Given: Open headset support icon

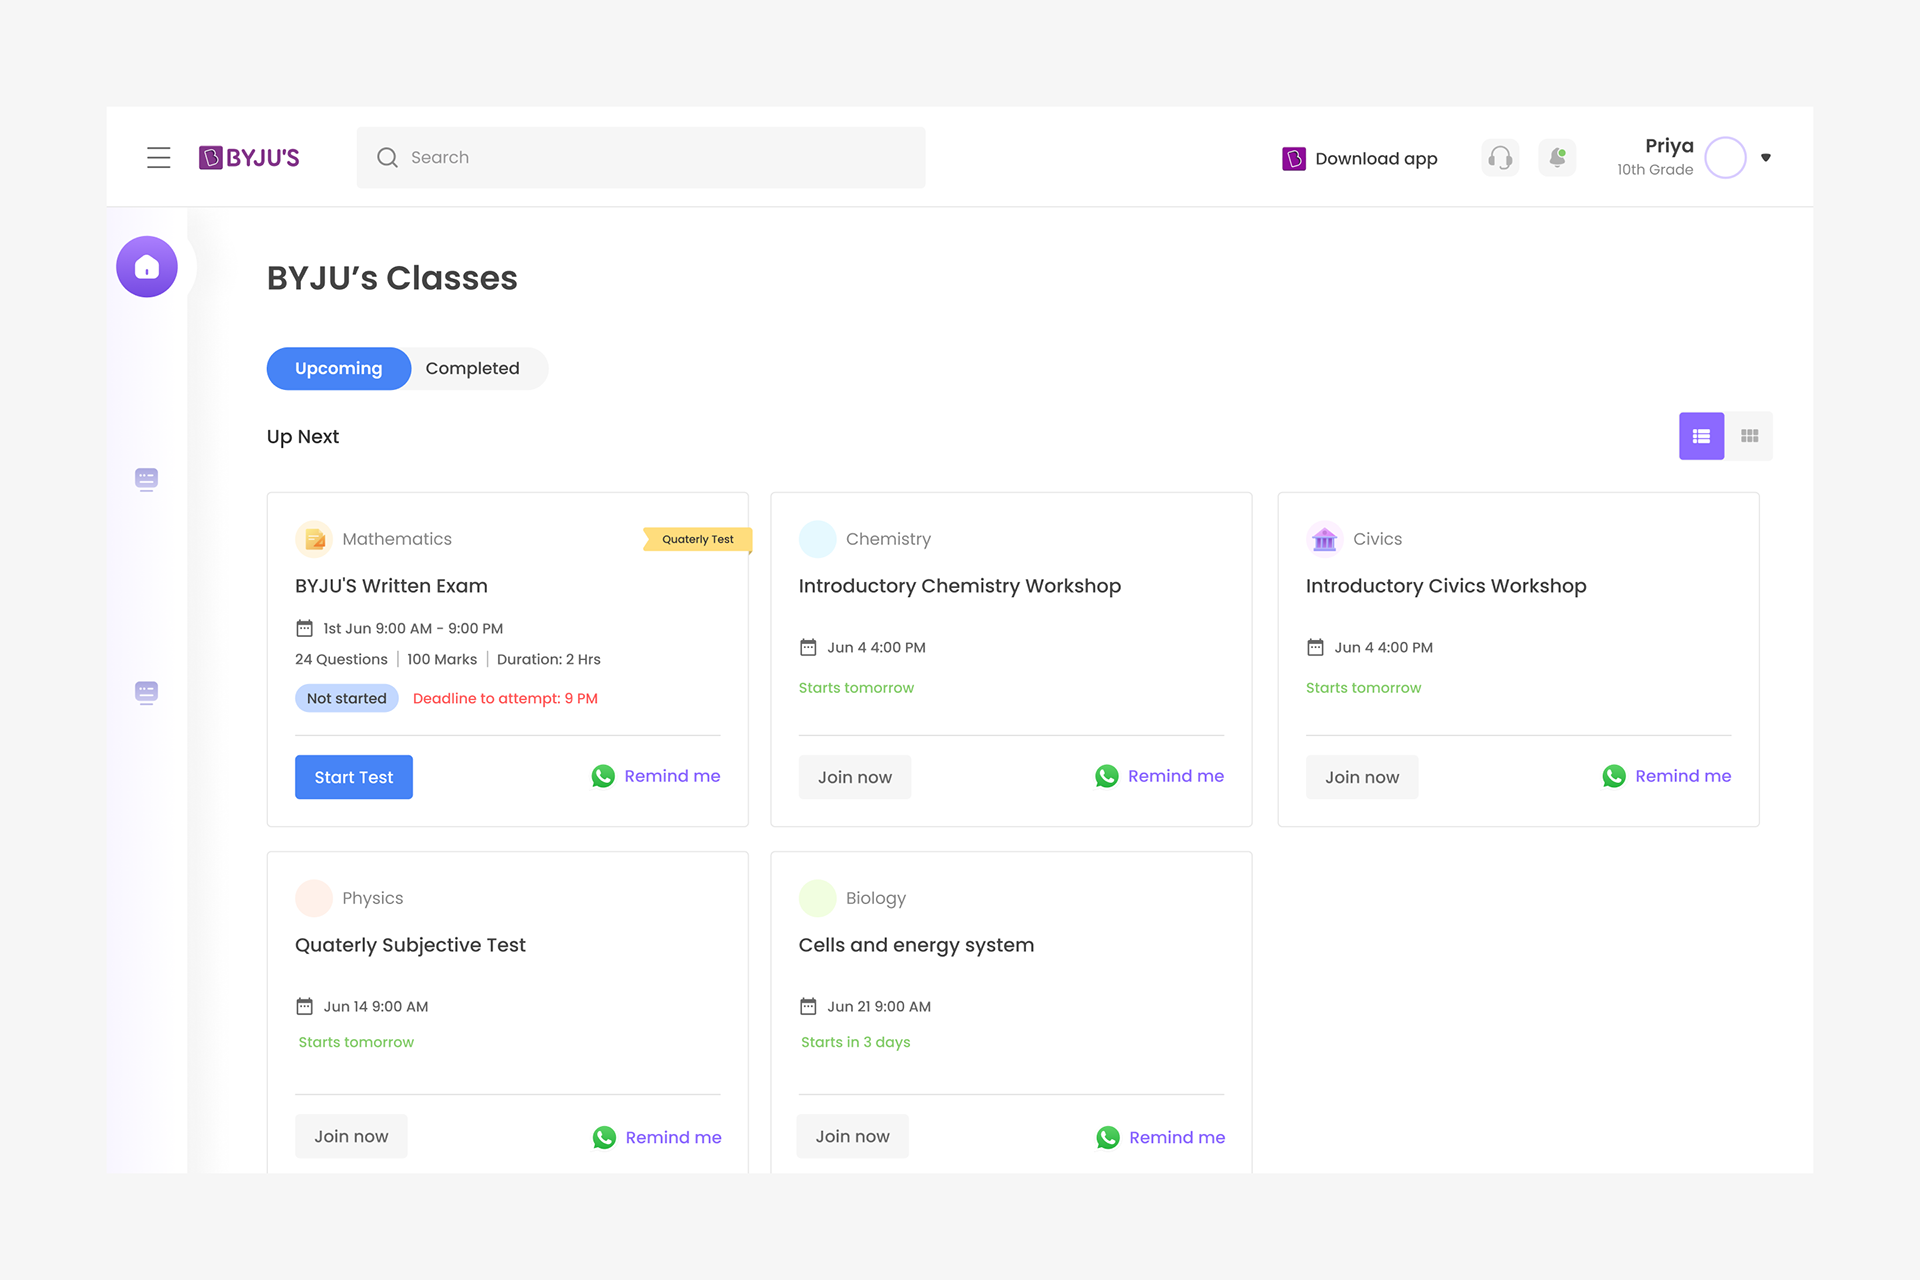Looking at the screenshot, I should 1500,157.
